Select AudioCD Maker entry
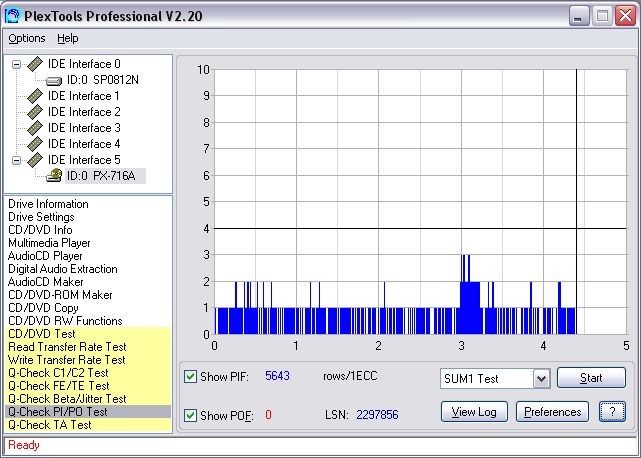Viewport: 641px width, 458px height. tap(45, 282)
